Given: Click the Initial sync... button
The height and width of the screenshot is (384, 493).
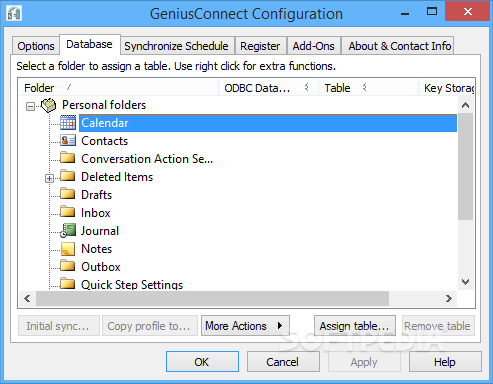Looking at the screenshot, I should pos(59,326).
